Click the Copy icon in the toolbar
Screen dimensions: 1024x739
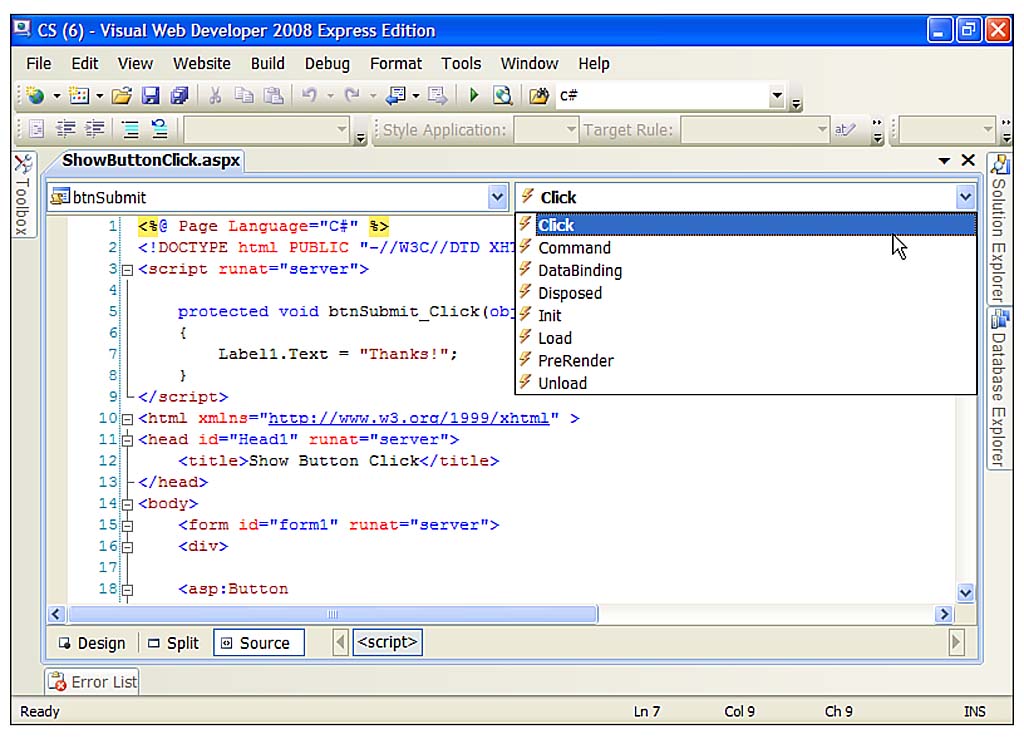coord(244,96)
